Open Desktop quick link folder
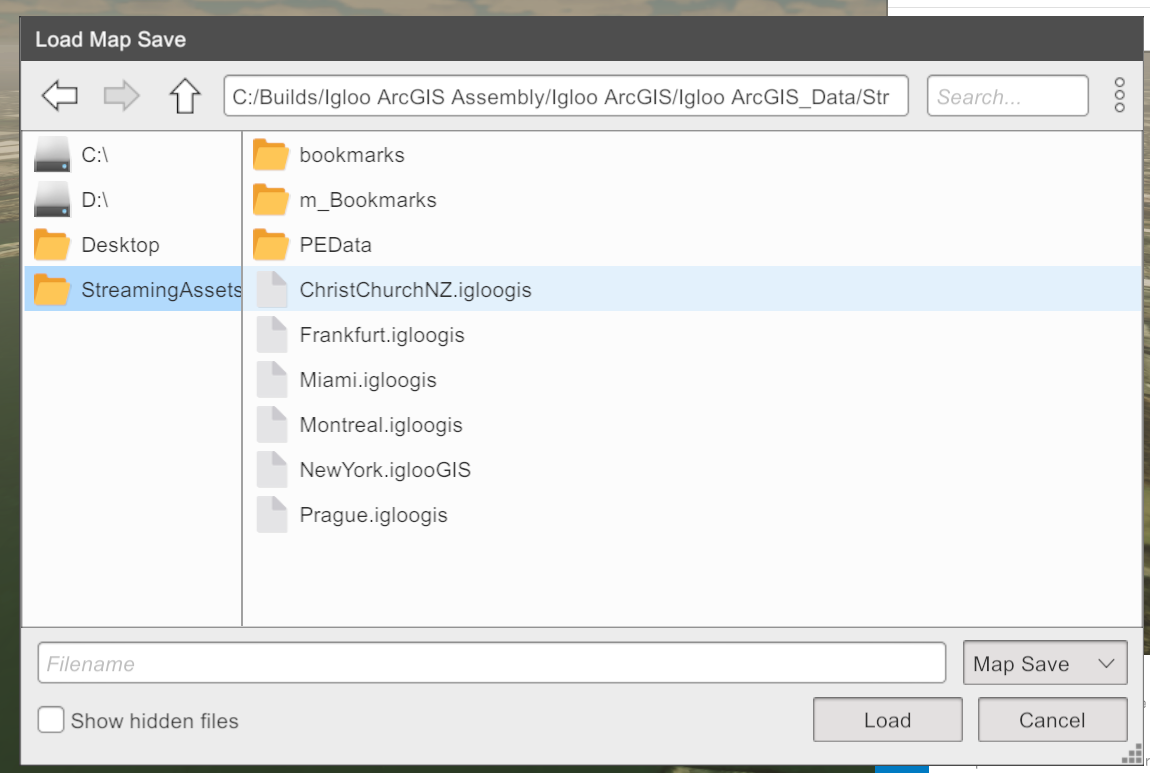Image resolution: width=1150 pixels, height=773 pixels. [120, 245]
